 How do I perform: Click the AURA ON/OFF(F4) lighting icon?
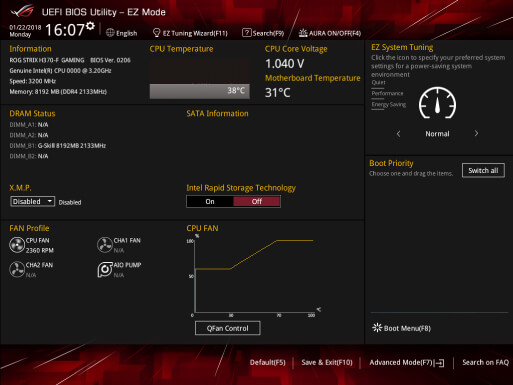tap(303, 33)
